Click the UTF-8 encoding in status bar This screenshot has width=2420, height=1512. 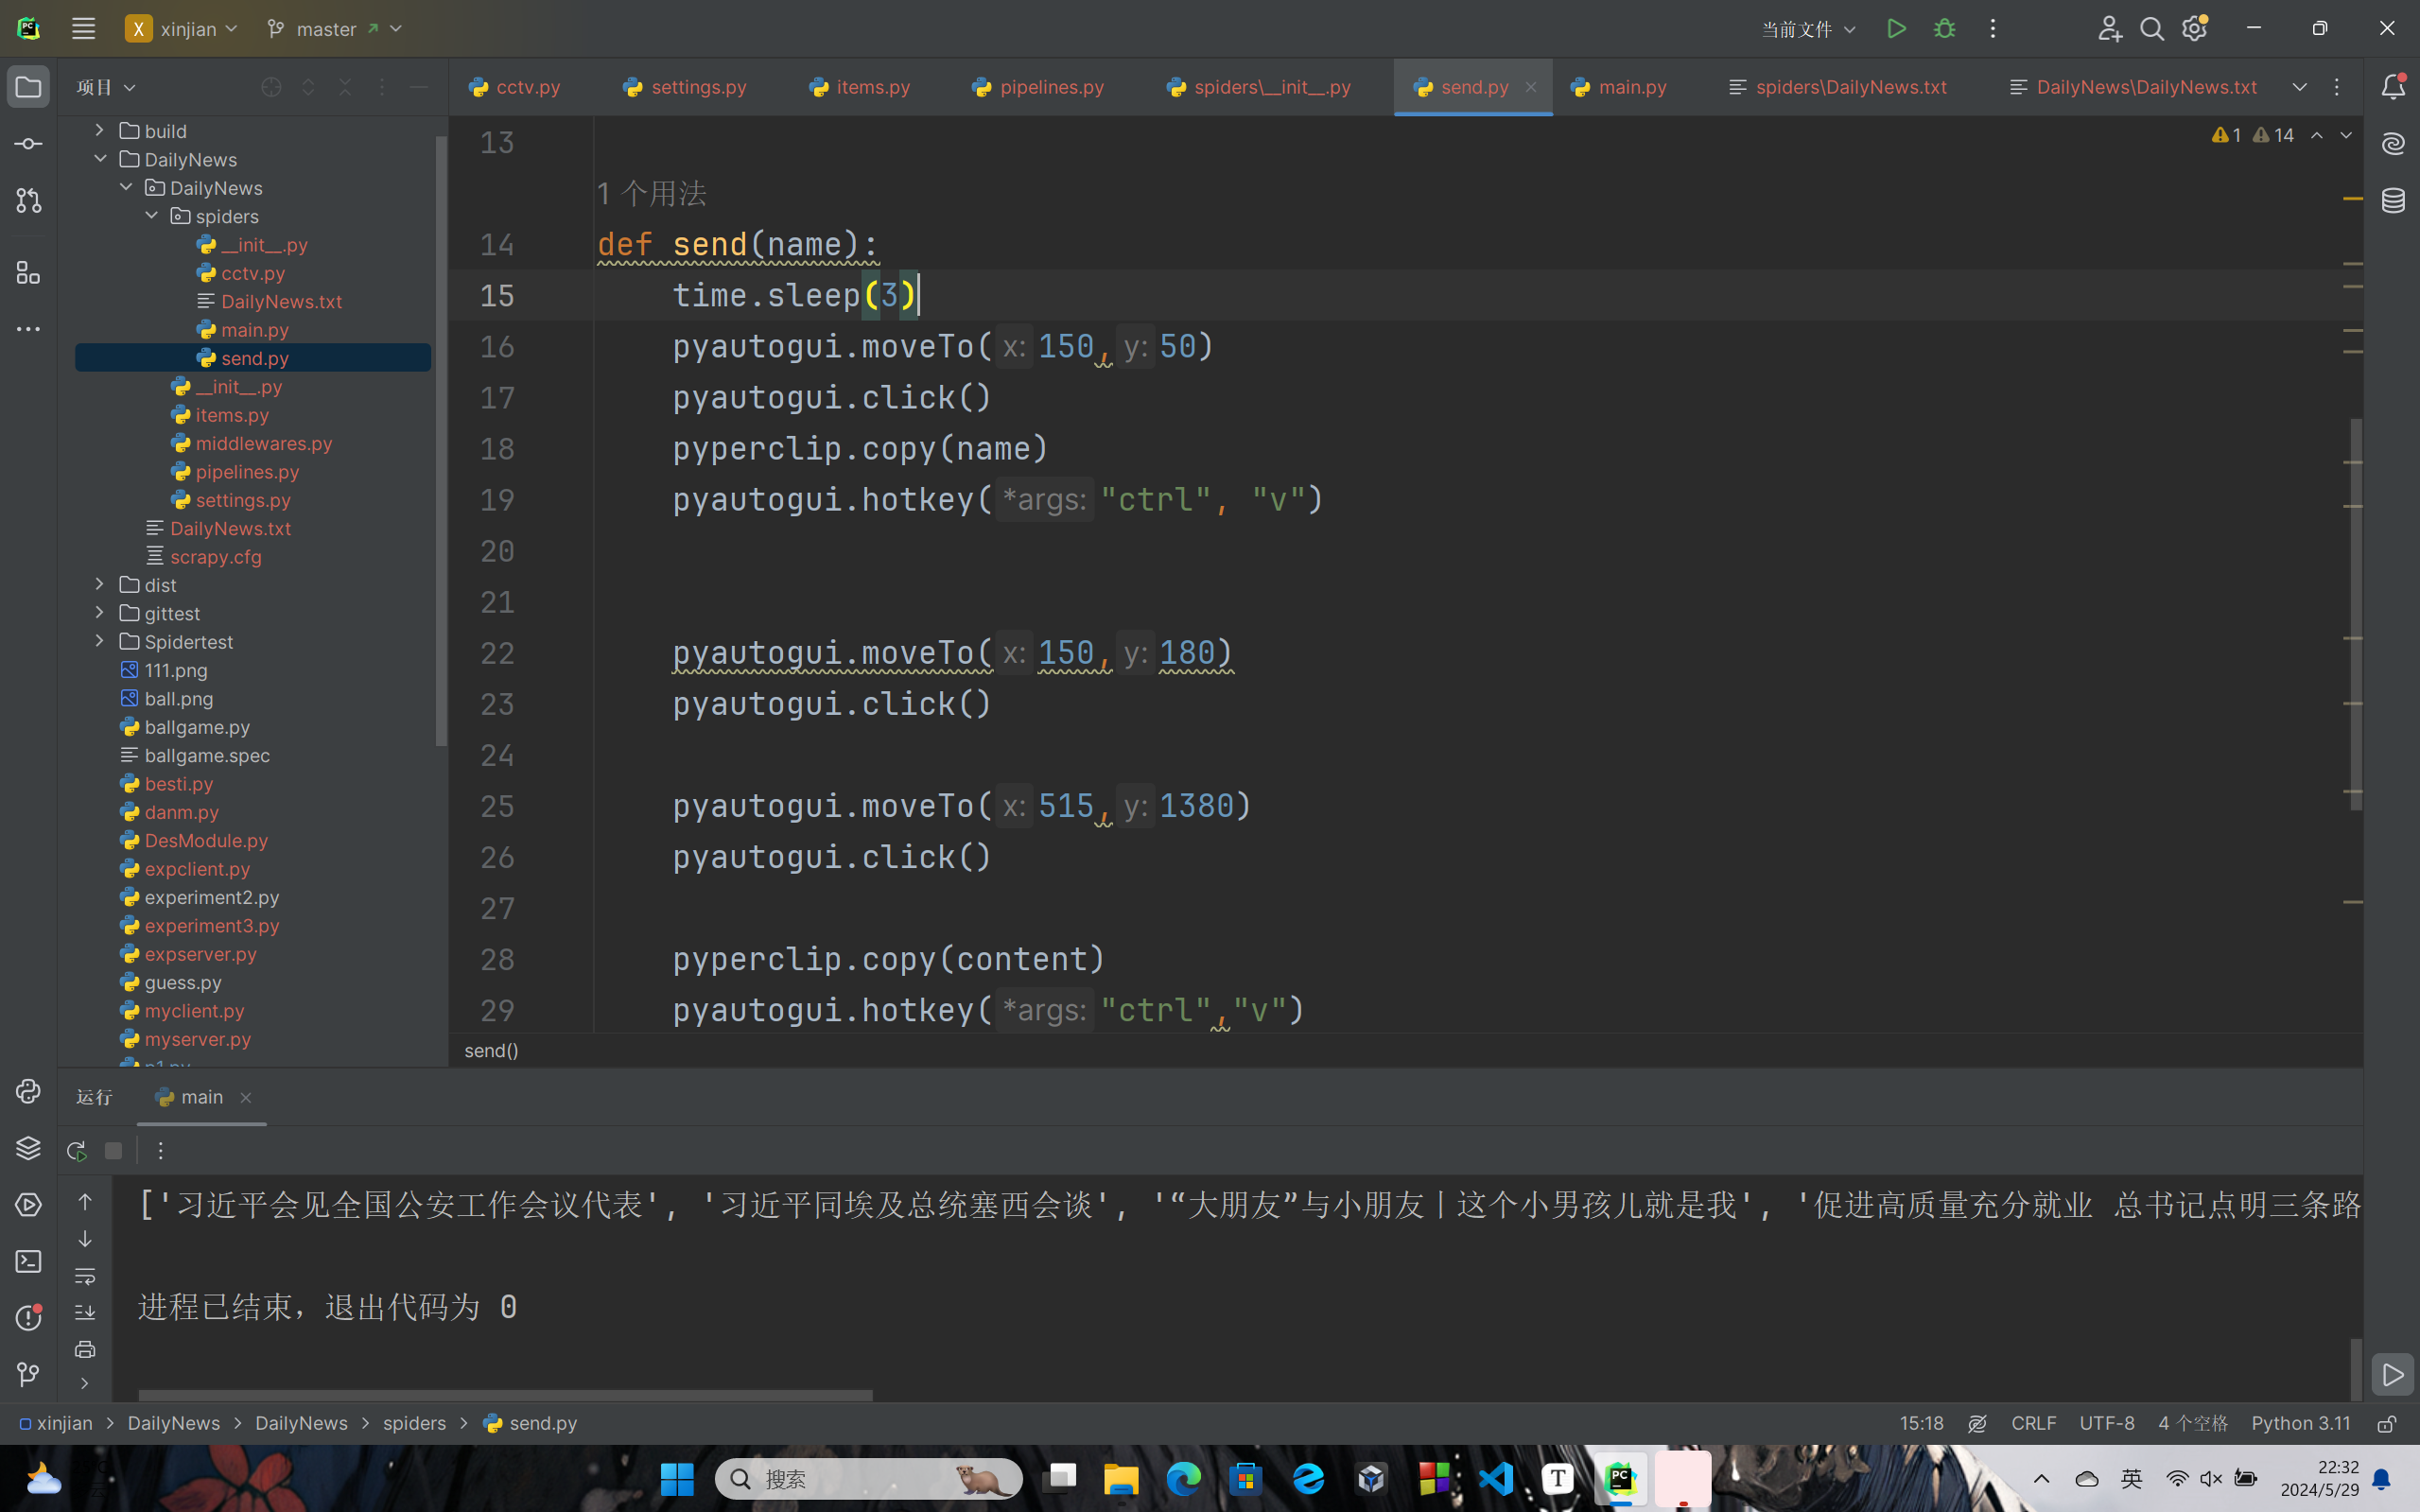coord(2105,1423)
